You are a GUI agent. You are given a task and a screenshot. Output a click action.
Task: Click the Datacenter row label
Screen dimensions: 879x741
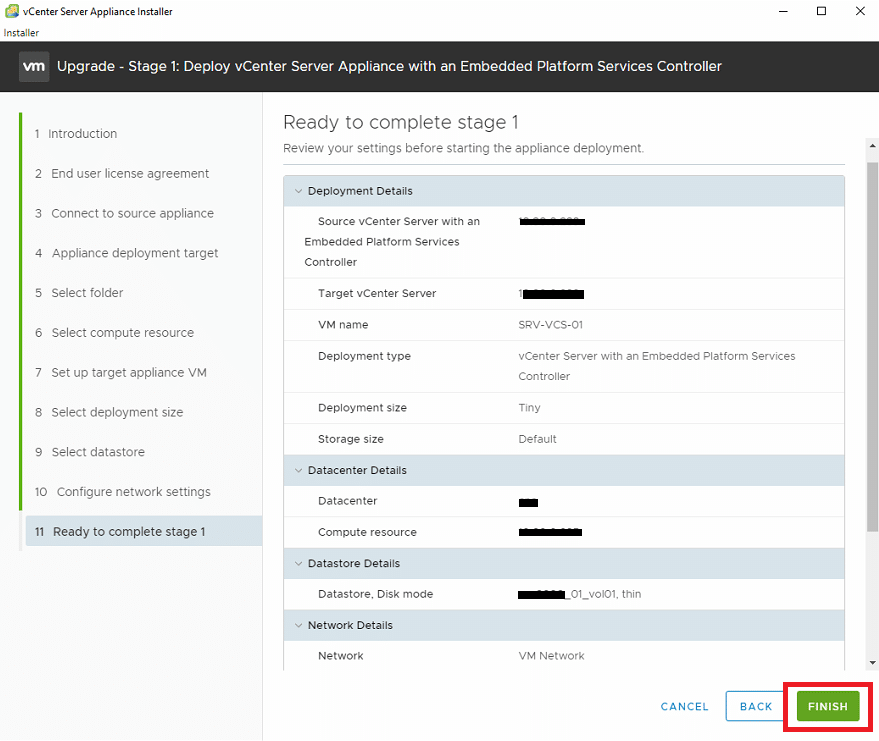348,501
